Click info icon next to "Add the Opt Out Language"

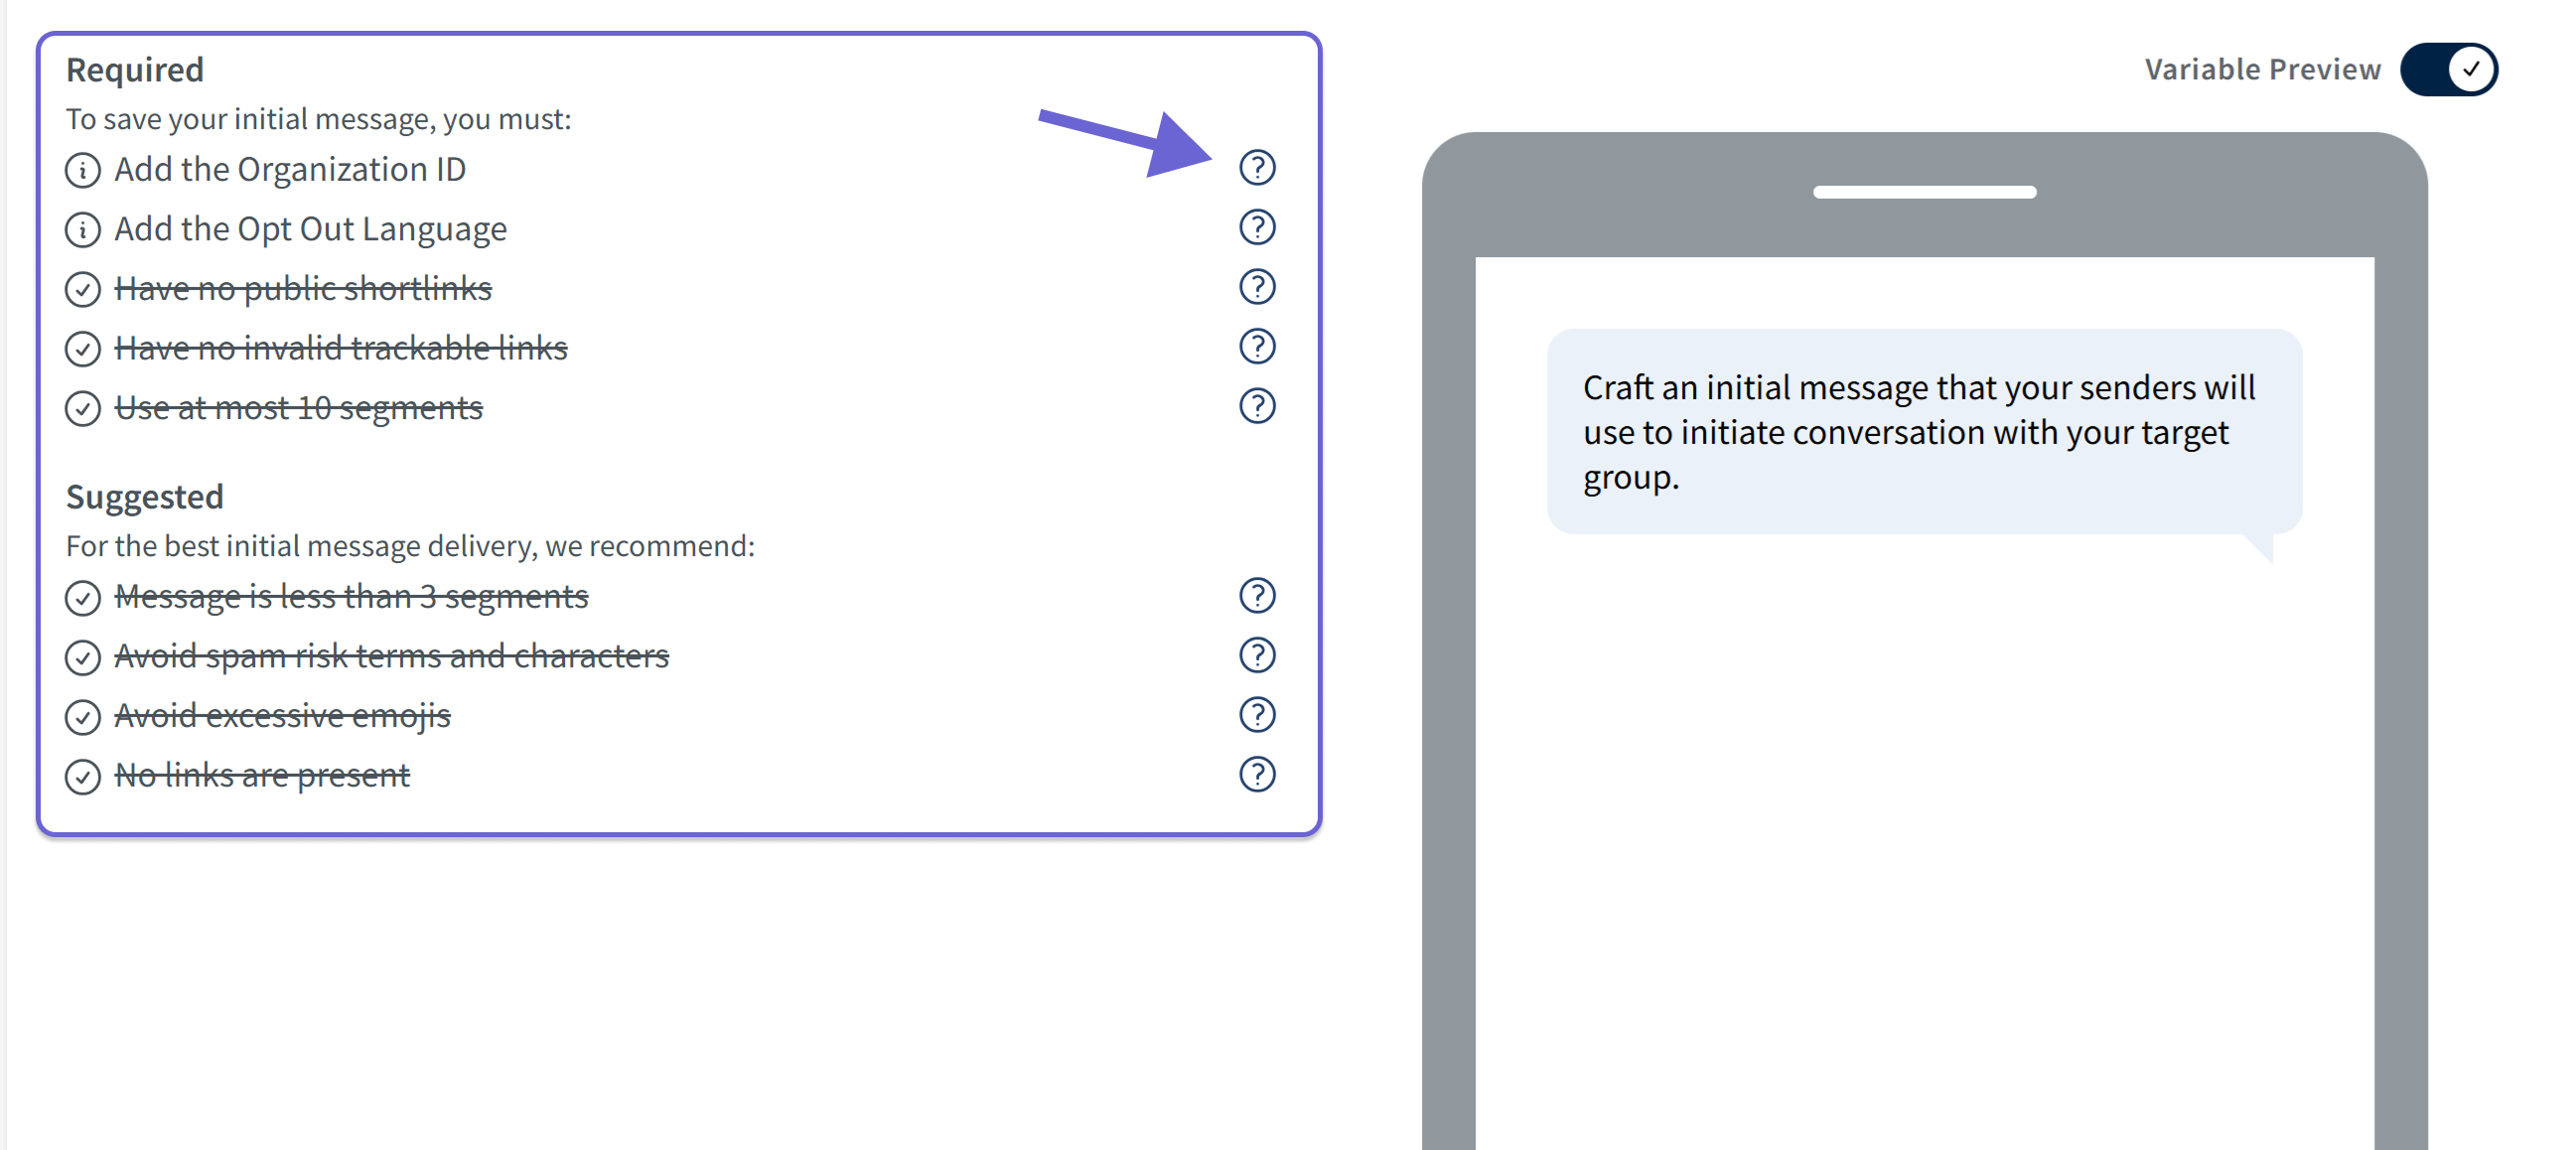point(82,230)
